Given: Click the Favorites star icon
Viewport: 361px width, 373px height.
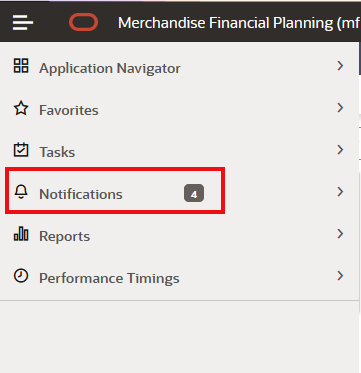Looking at the screenshot, I should (x=21, y=108).
